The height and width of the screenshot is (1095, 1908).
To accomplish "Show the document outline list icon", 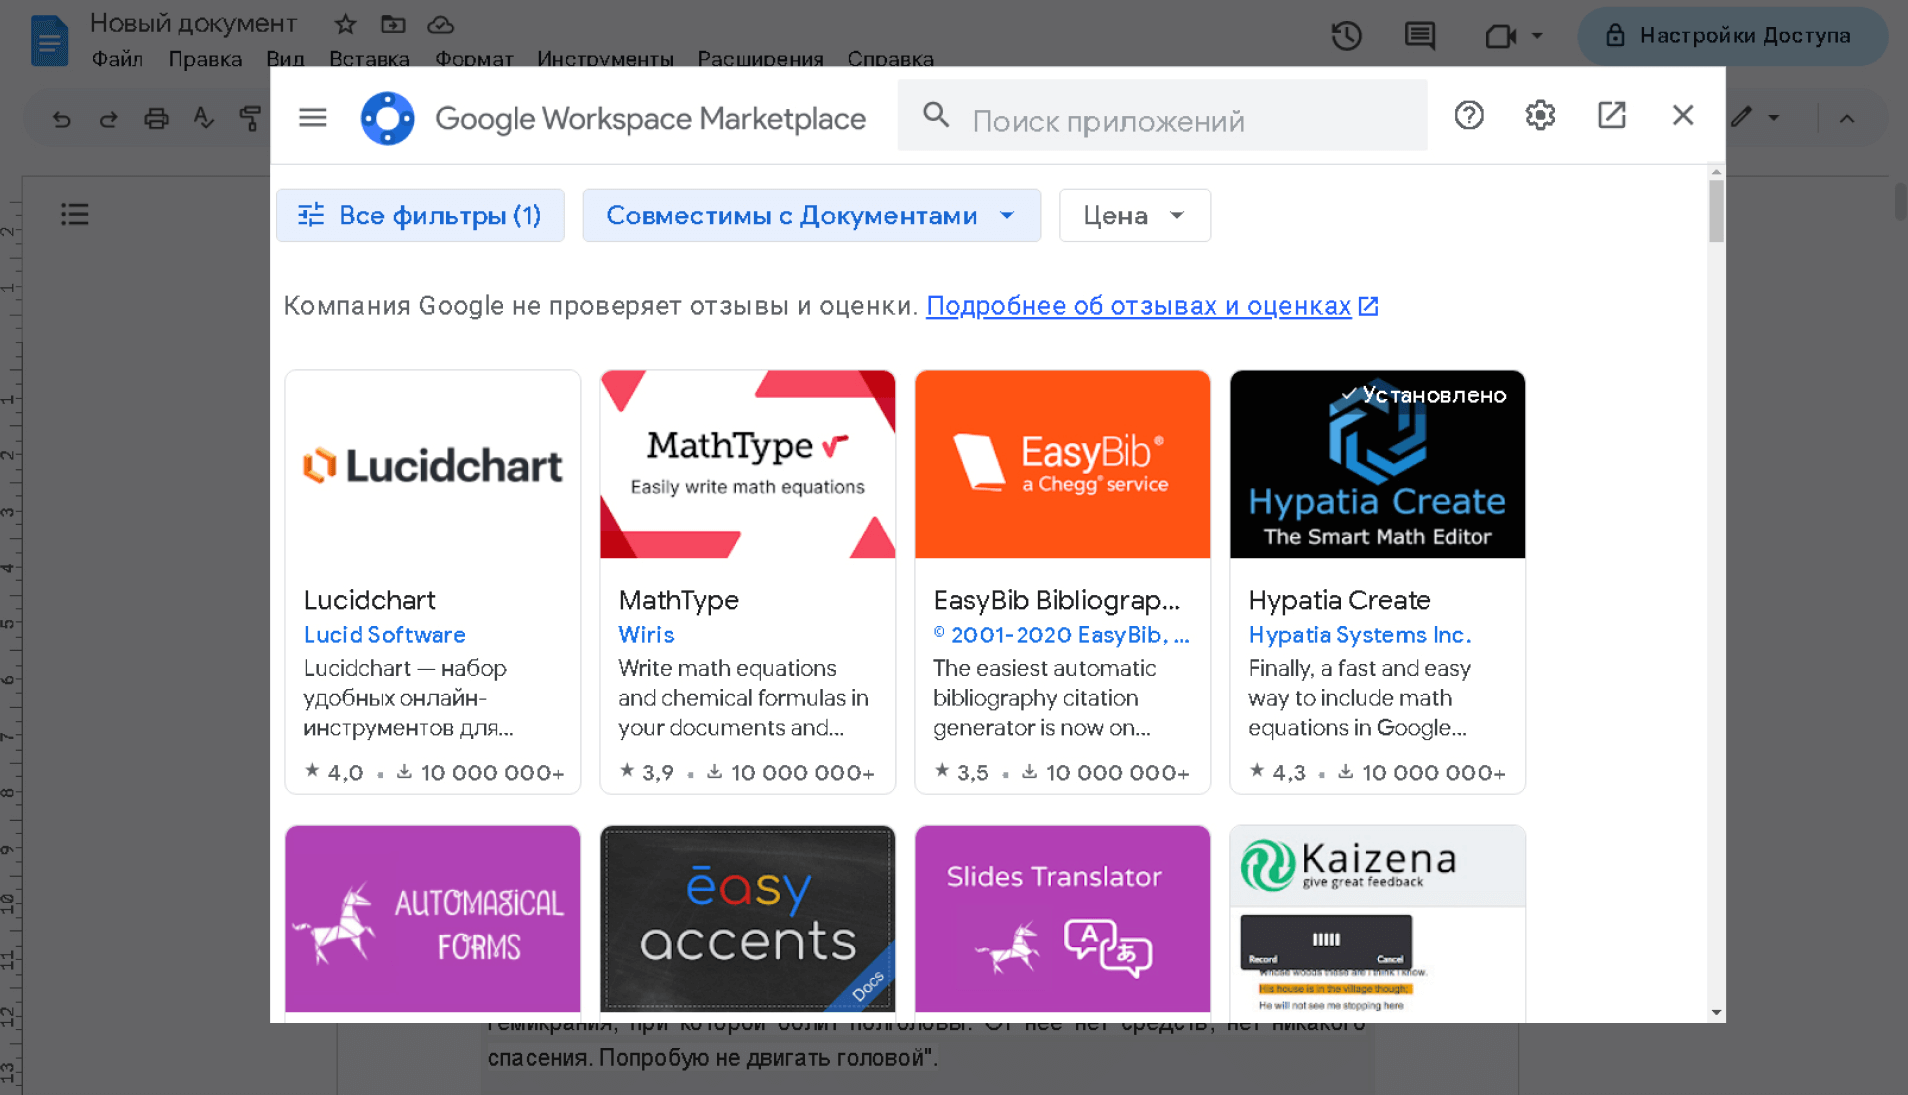I will (x=75, y=214).
